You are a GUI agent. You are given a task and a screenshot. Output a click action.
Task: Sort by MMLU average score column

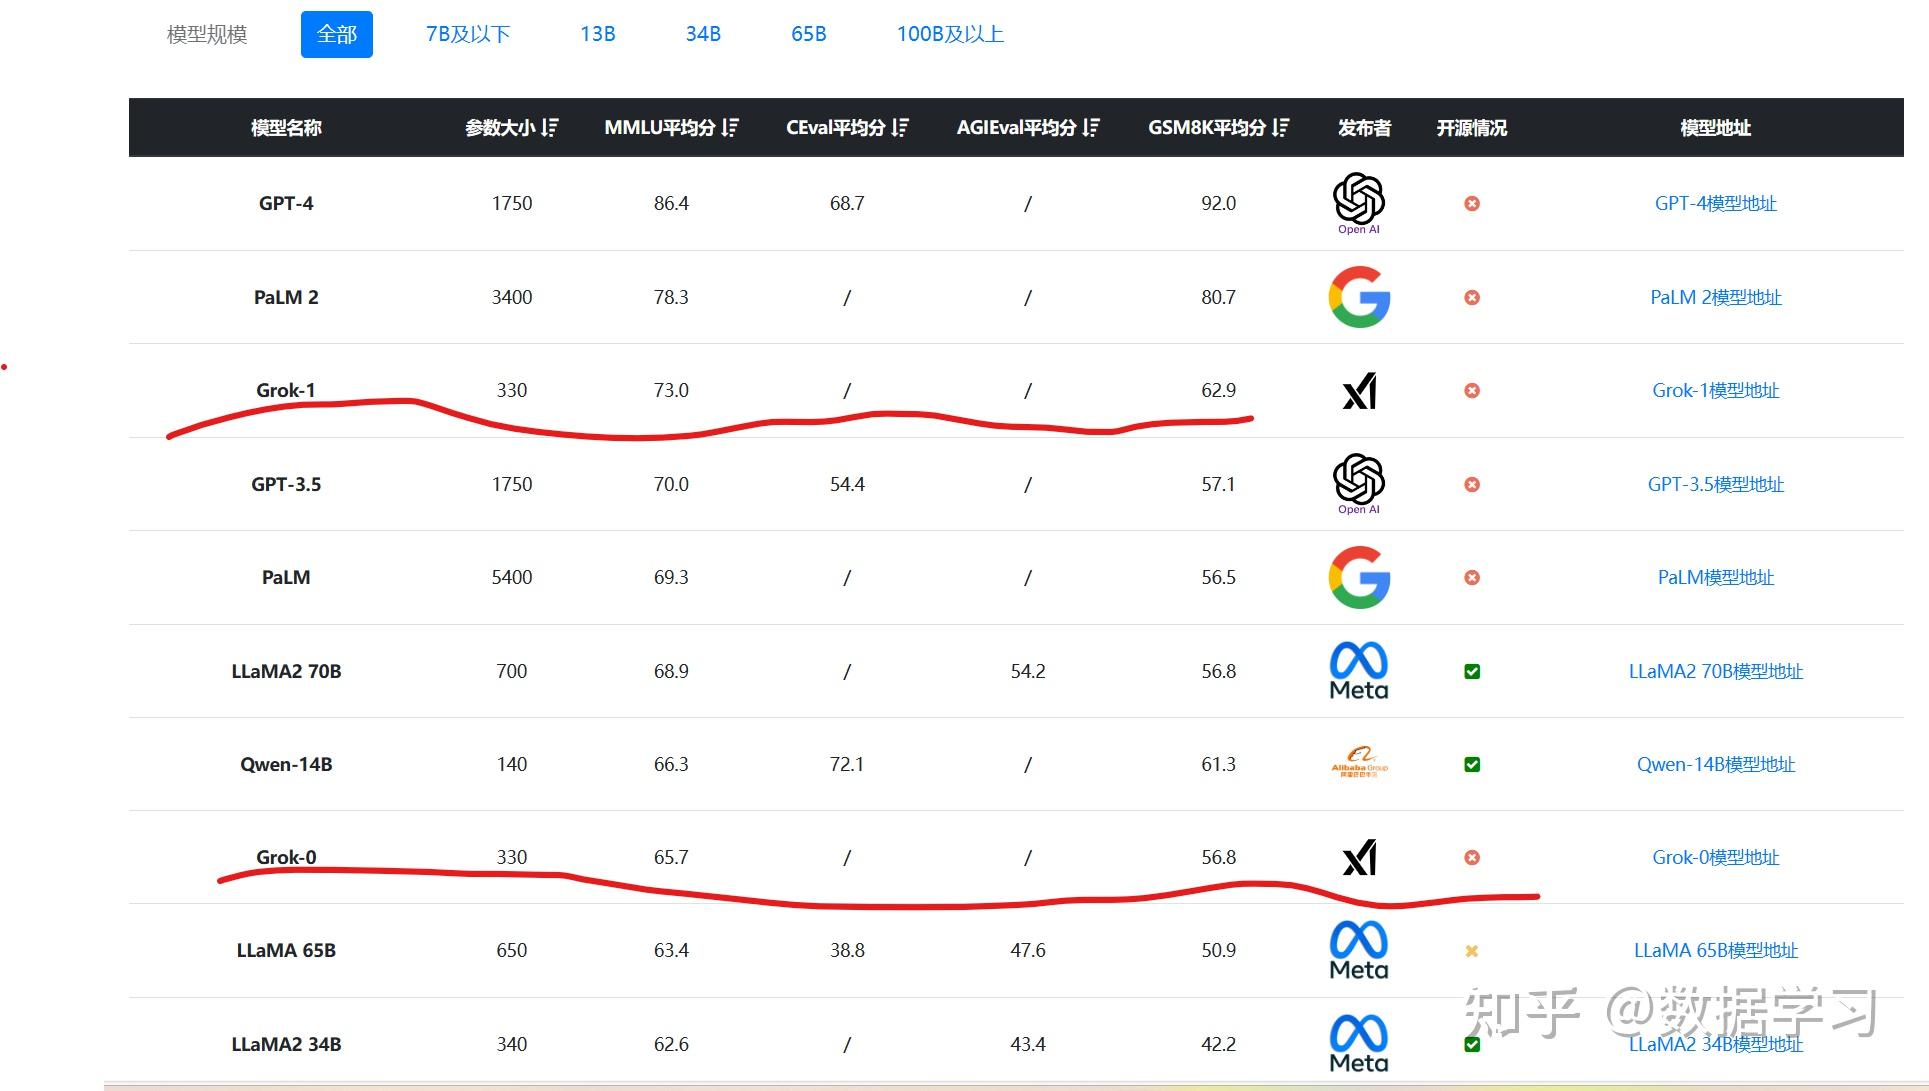click(730, 128)
